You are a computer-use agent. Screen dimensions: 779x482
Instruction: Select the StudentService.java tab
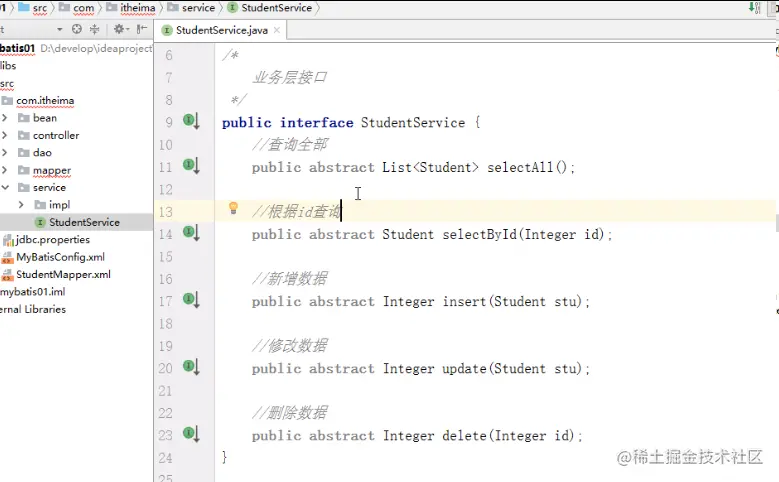click(x=220, y=31)
